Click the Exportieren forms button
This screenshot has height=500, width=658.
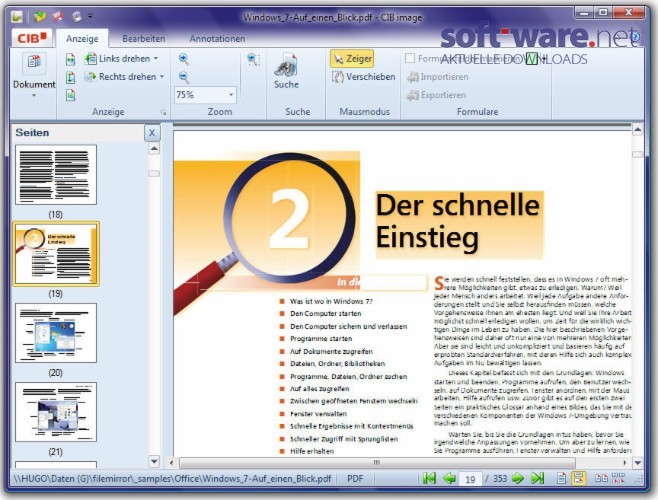click(x=436, y=95)
